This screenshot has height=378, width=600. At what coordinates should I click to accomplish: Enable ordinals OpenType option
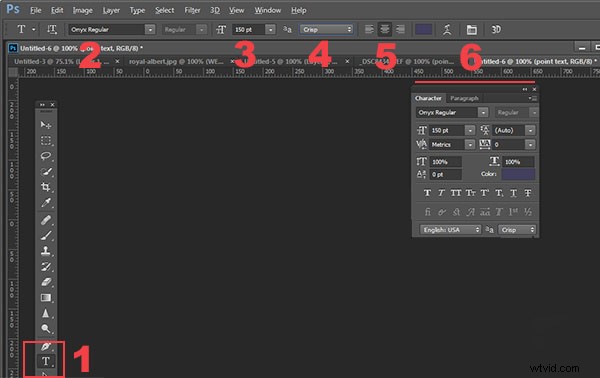[x=514, y=212]
